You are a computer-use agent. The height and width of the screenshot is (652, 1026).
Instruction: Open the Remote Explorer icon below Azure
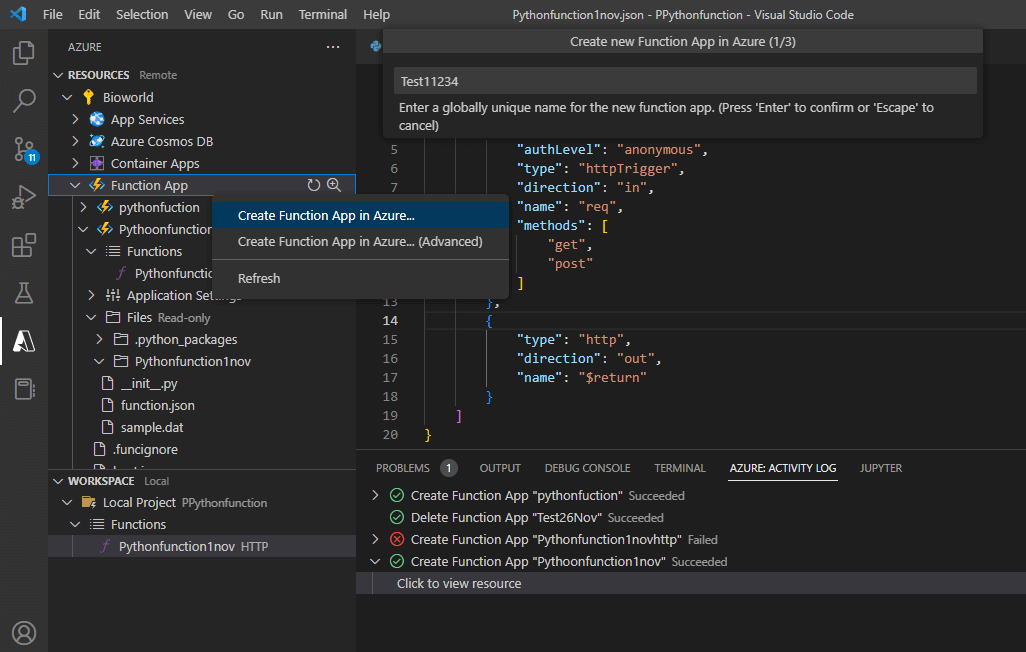coord(23,389)
